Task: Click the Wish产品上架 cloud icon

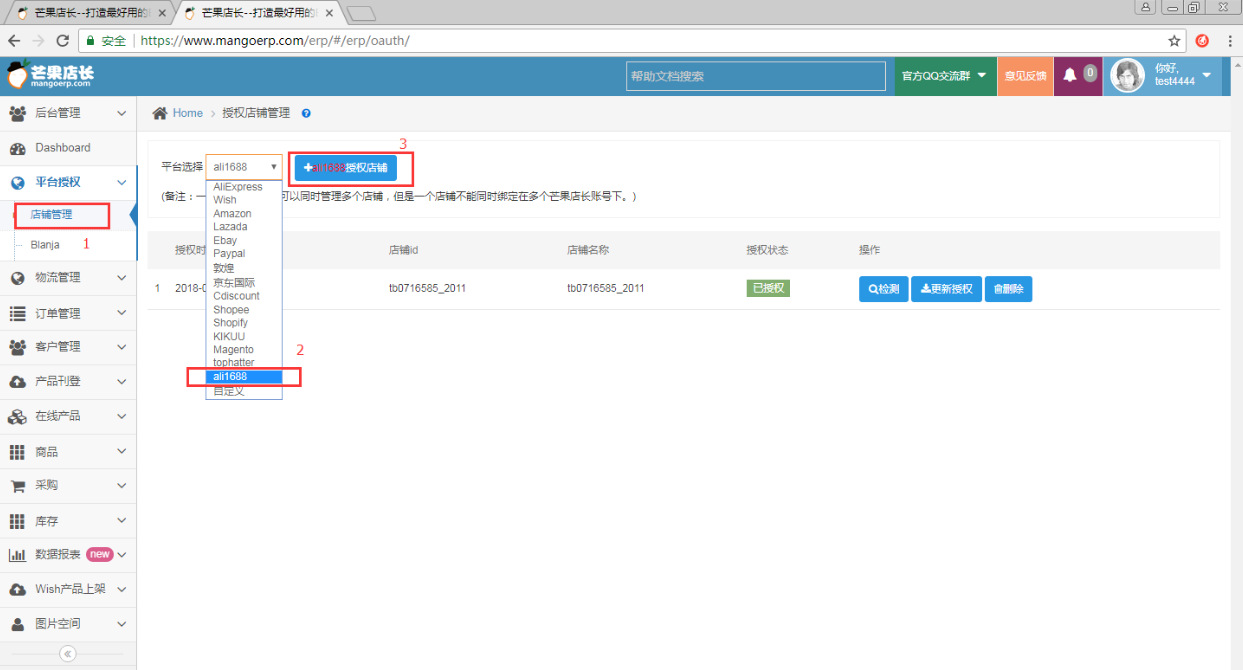Action: (x=17, y=589)
